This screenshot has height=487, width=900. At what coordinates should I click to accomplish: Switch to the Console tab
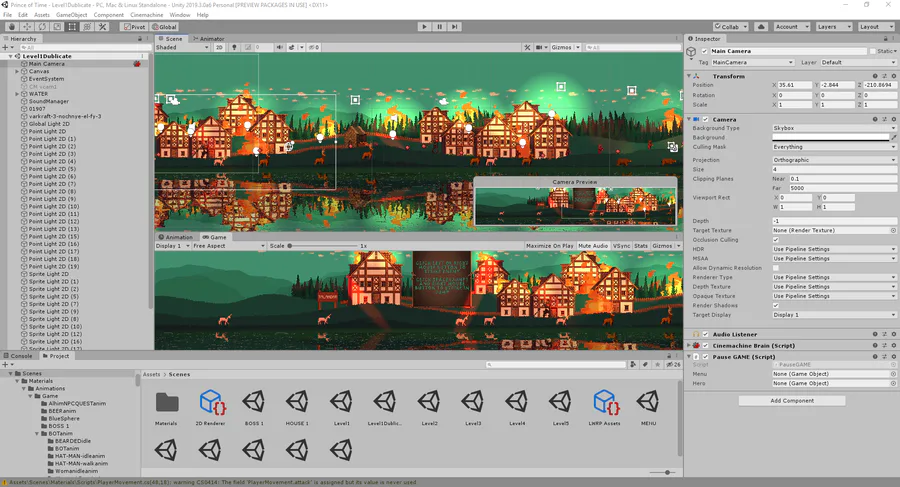[18, 356]
